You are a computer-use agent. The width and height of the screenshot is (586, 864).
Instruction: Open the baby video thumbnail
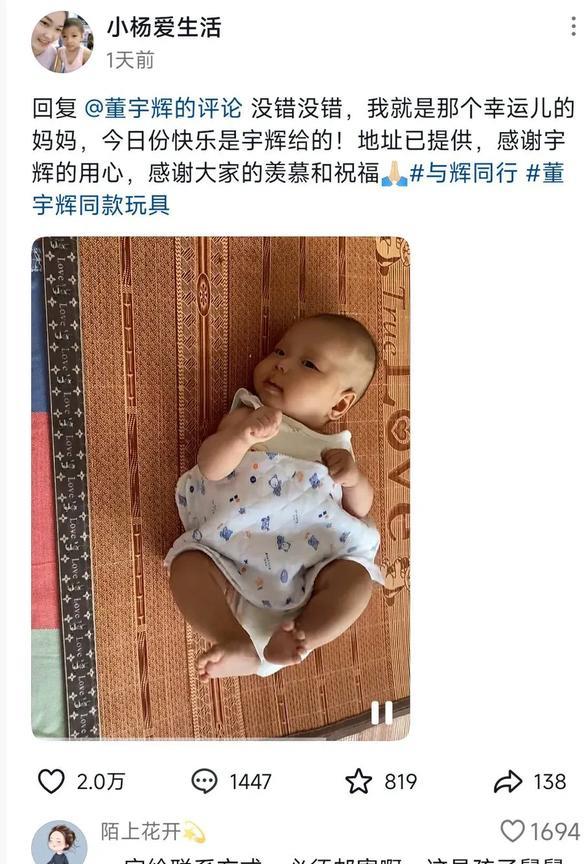221,488
